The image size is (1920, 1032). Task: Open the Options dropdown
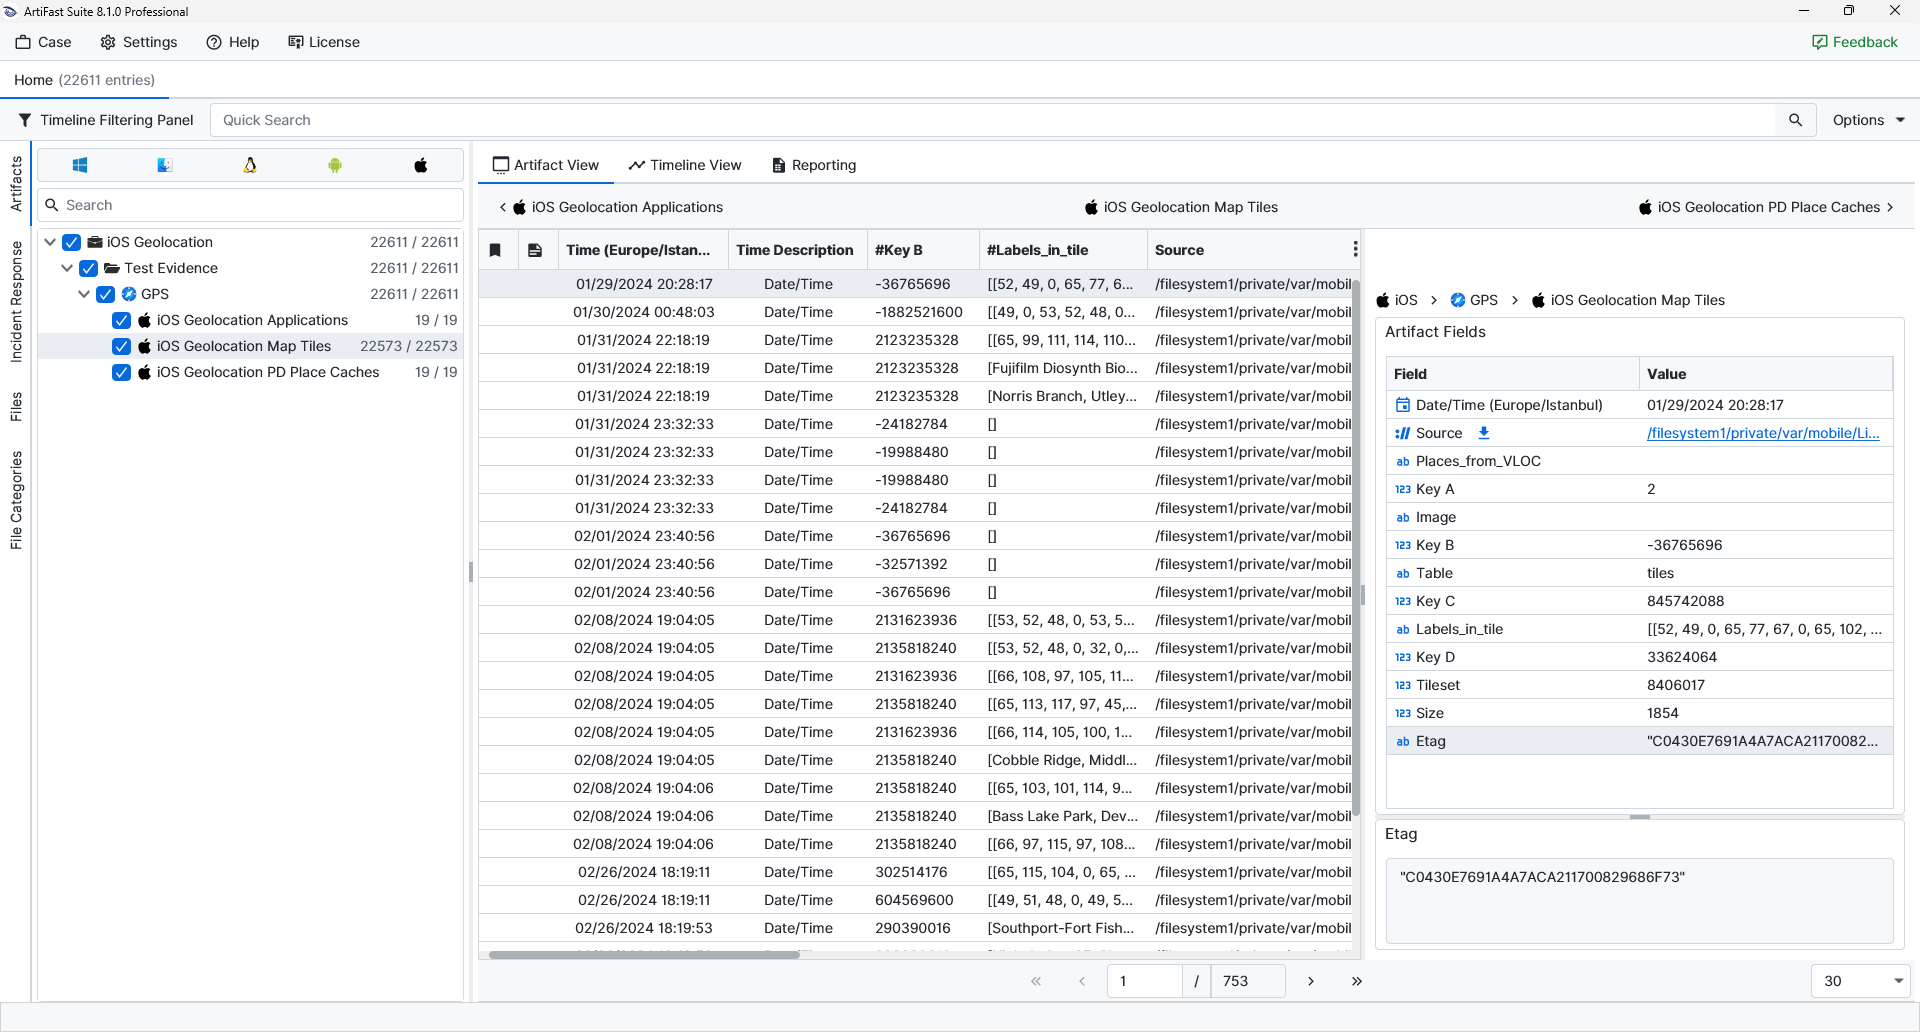[x=1868, y=120]
